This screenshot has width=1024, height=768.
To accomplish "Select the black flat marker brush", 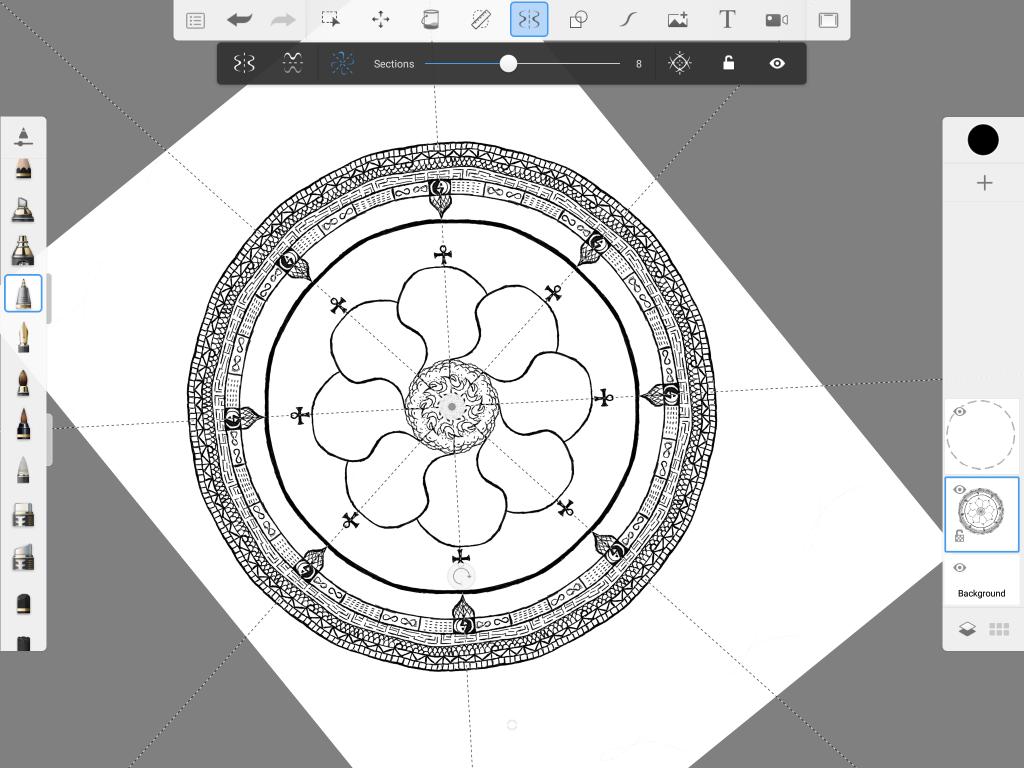I will (23, 603).
